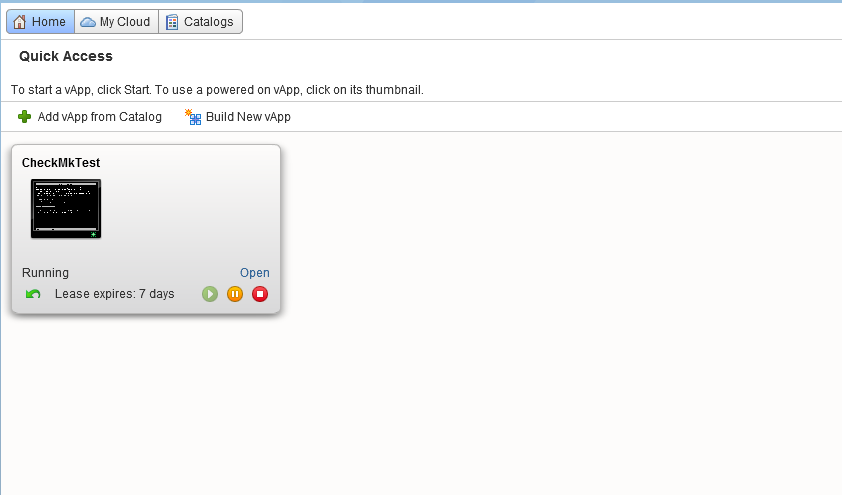Click the CheckMkTest vApp title
842x495 pixels.
(61, 163)
